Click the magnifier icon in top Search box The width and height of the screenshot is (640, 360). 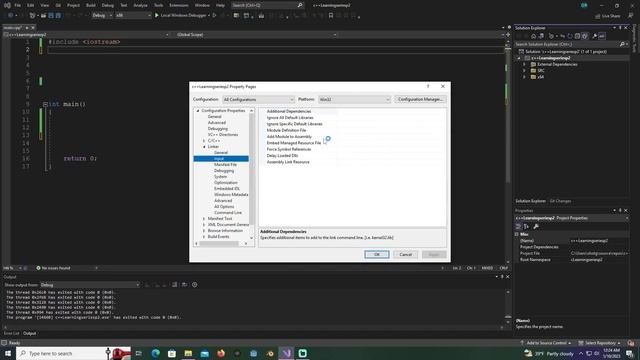(x=300, y=5)
